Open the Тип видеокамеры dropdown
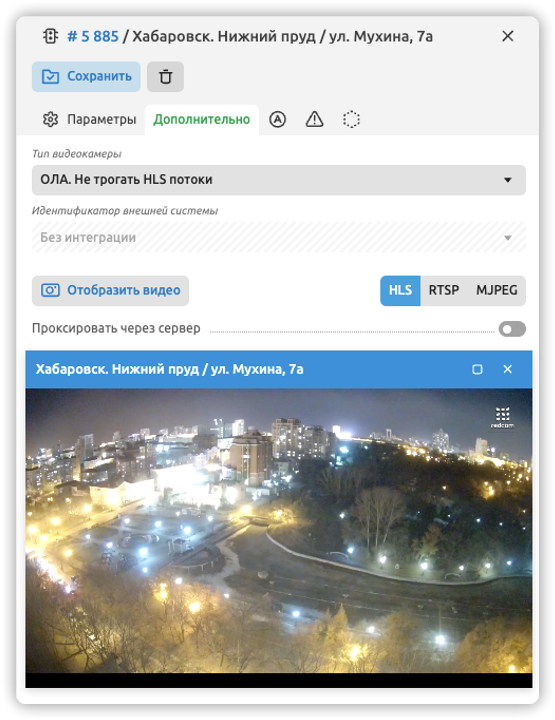The image size is (555, 720). 279,180
